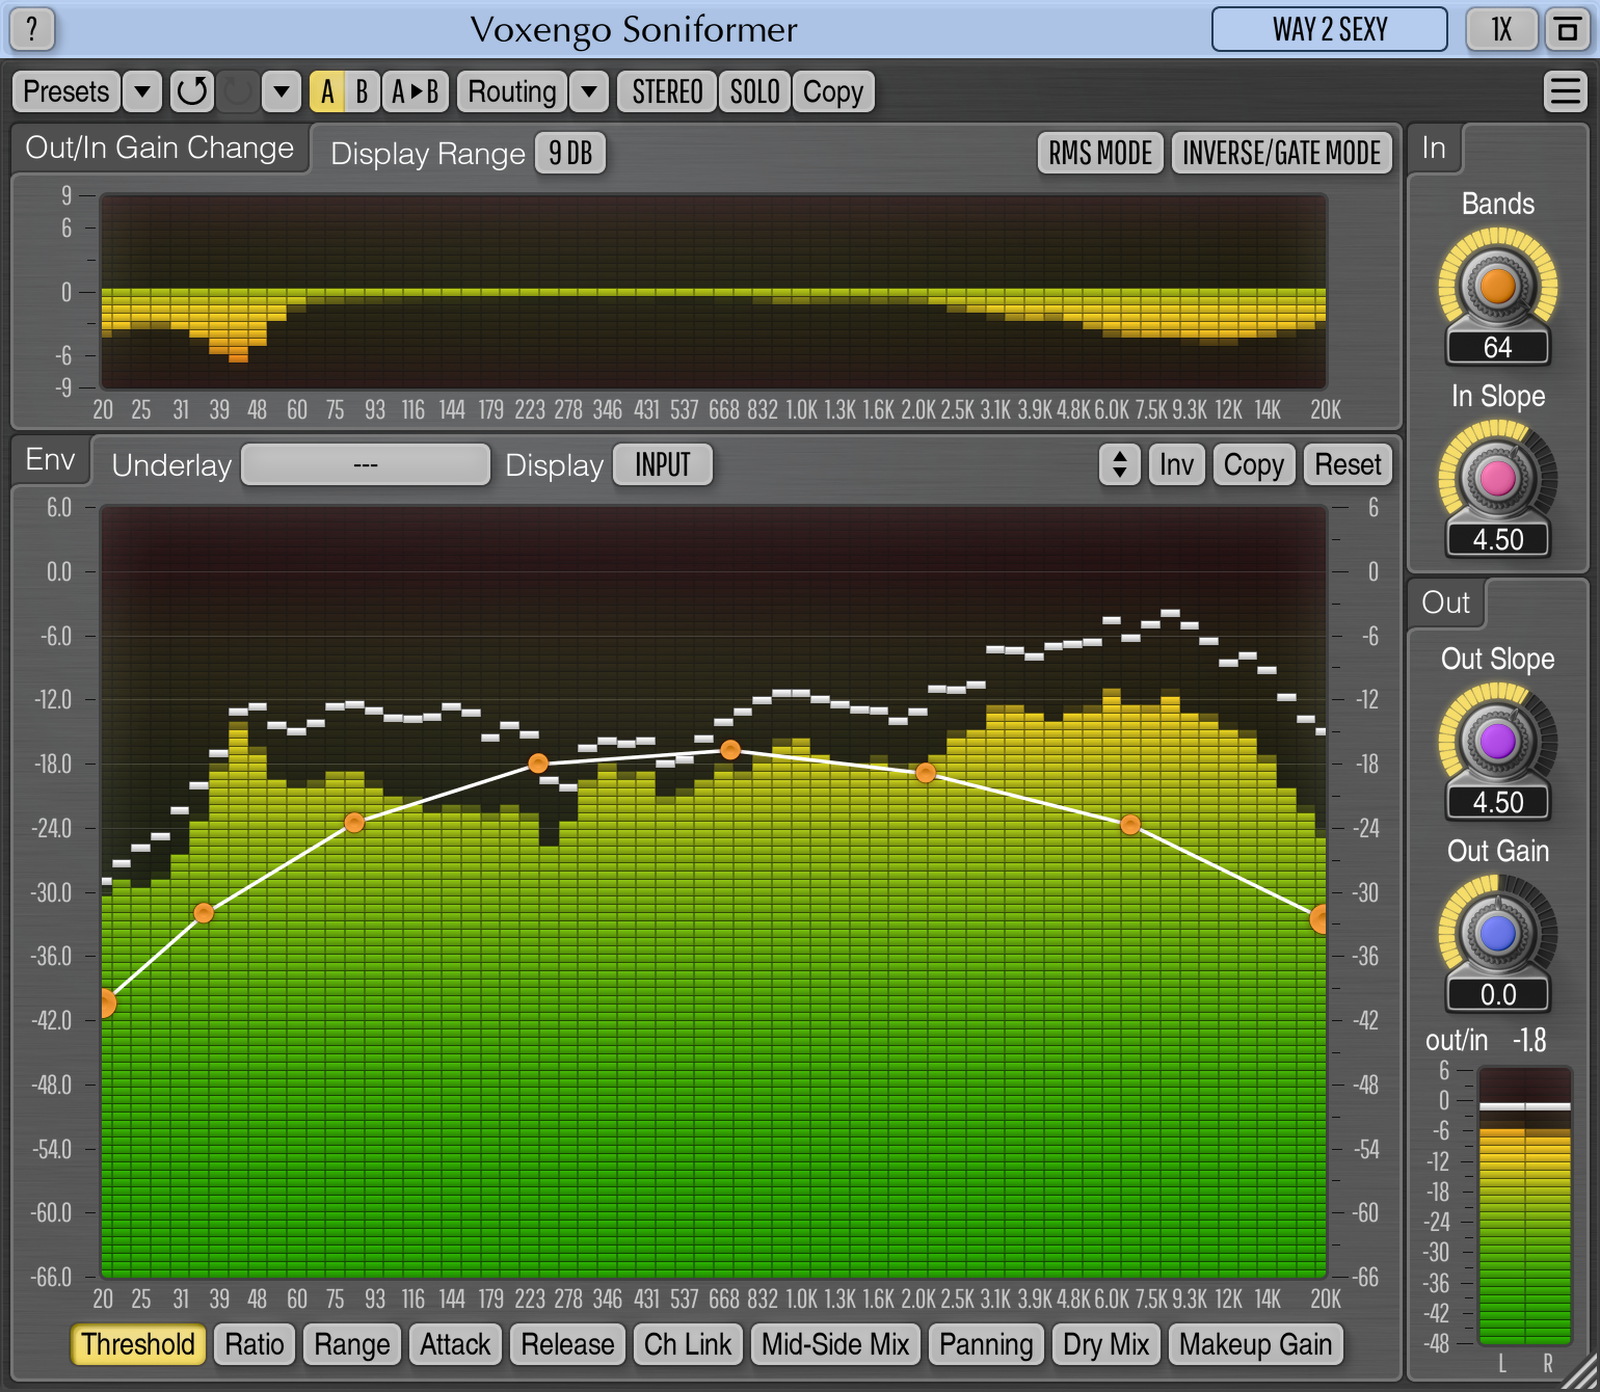Open the hamburger settings menu

pyautogui.click(x=1565, y=92)
